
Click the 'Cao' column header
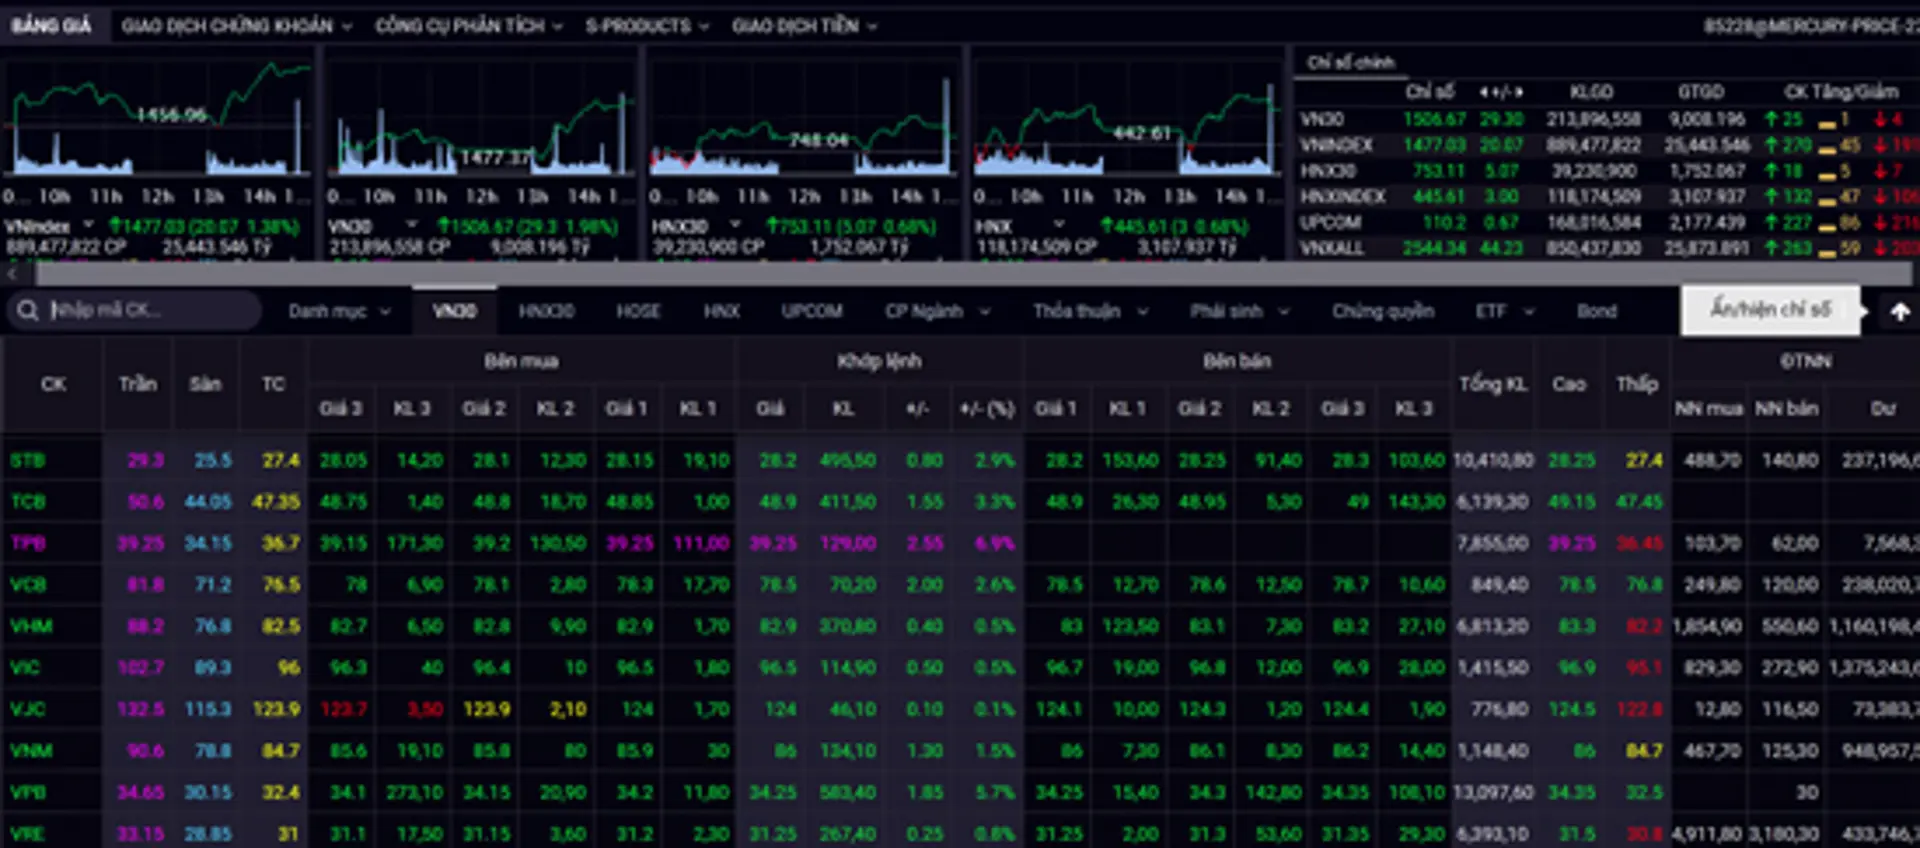pos(1569,384)
